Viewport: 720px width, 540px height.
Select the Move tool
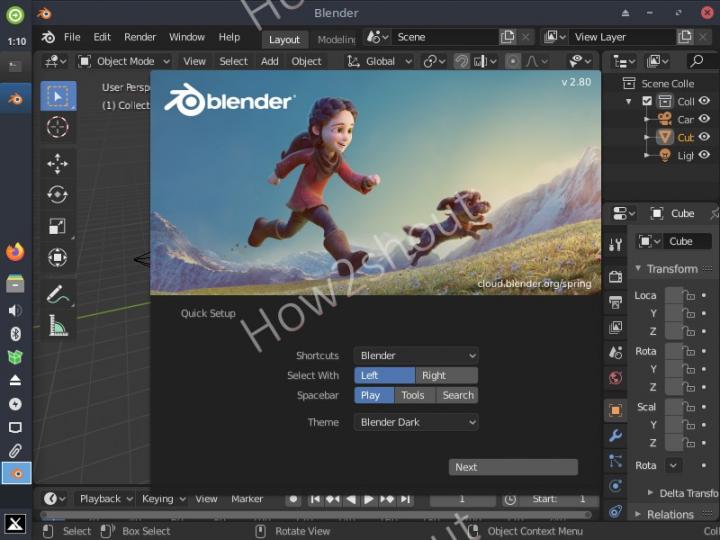click(58, 163)
